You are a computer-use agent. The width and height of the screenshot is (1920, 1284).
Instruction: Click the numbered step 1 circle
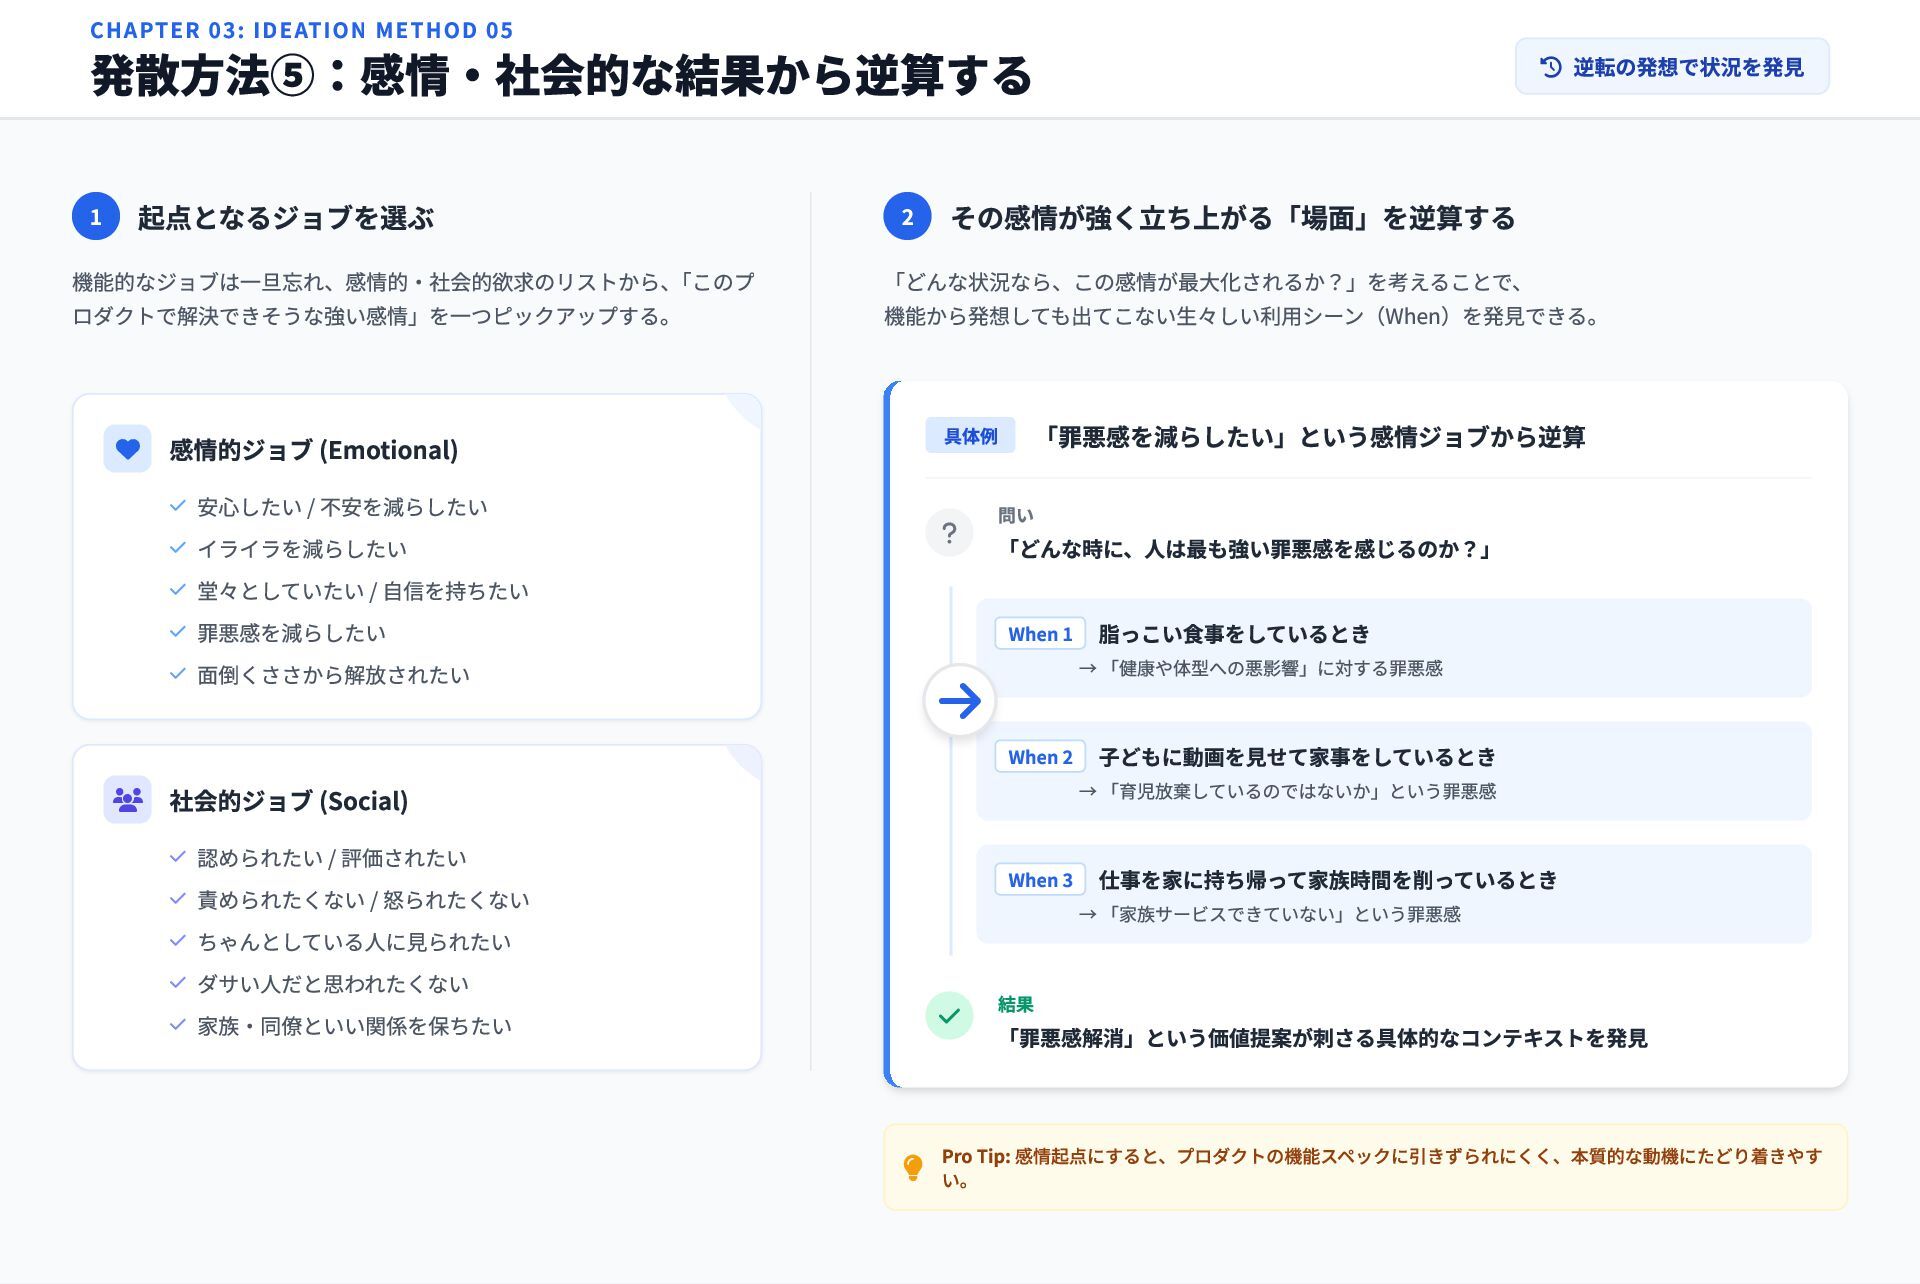pos(96,217)
